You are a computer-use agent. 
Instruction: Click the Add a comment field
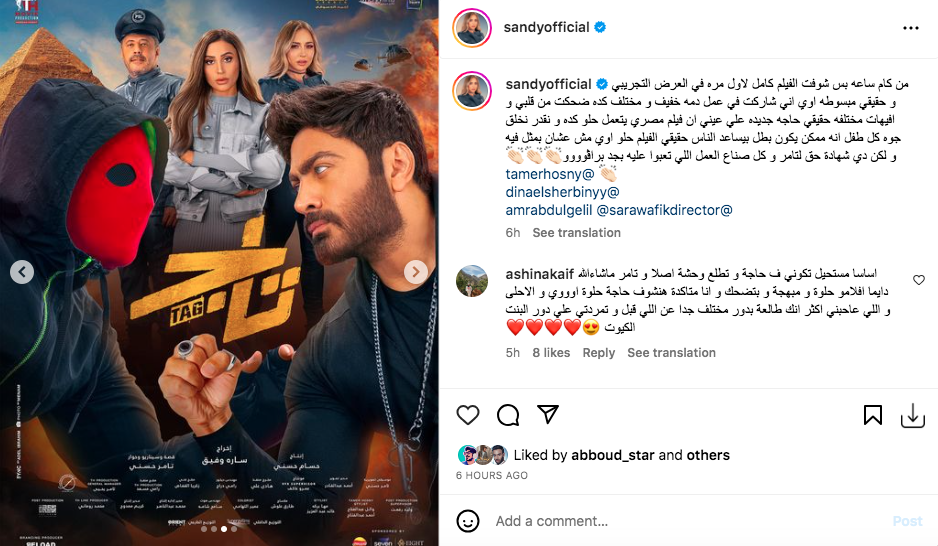[688, 521]
